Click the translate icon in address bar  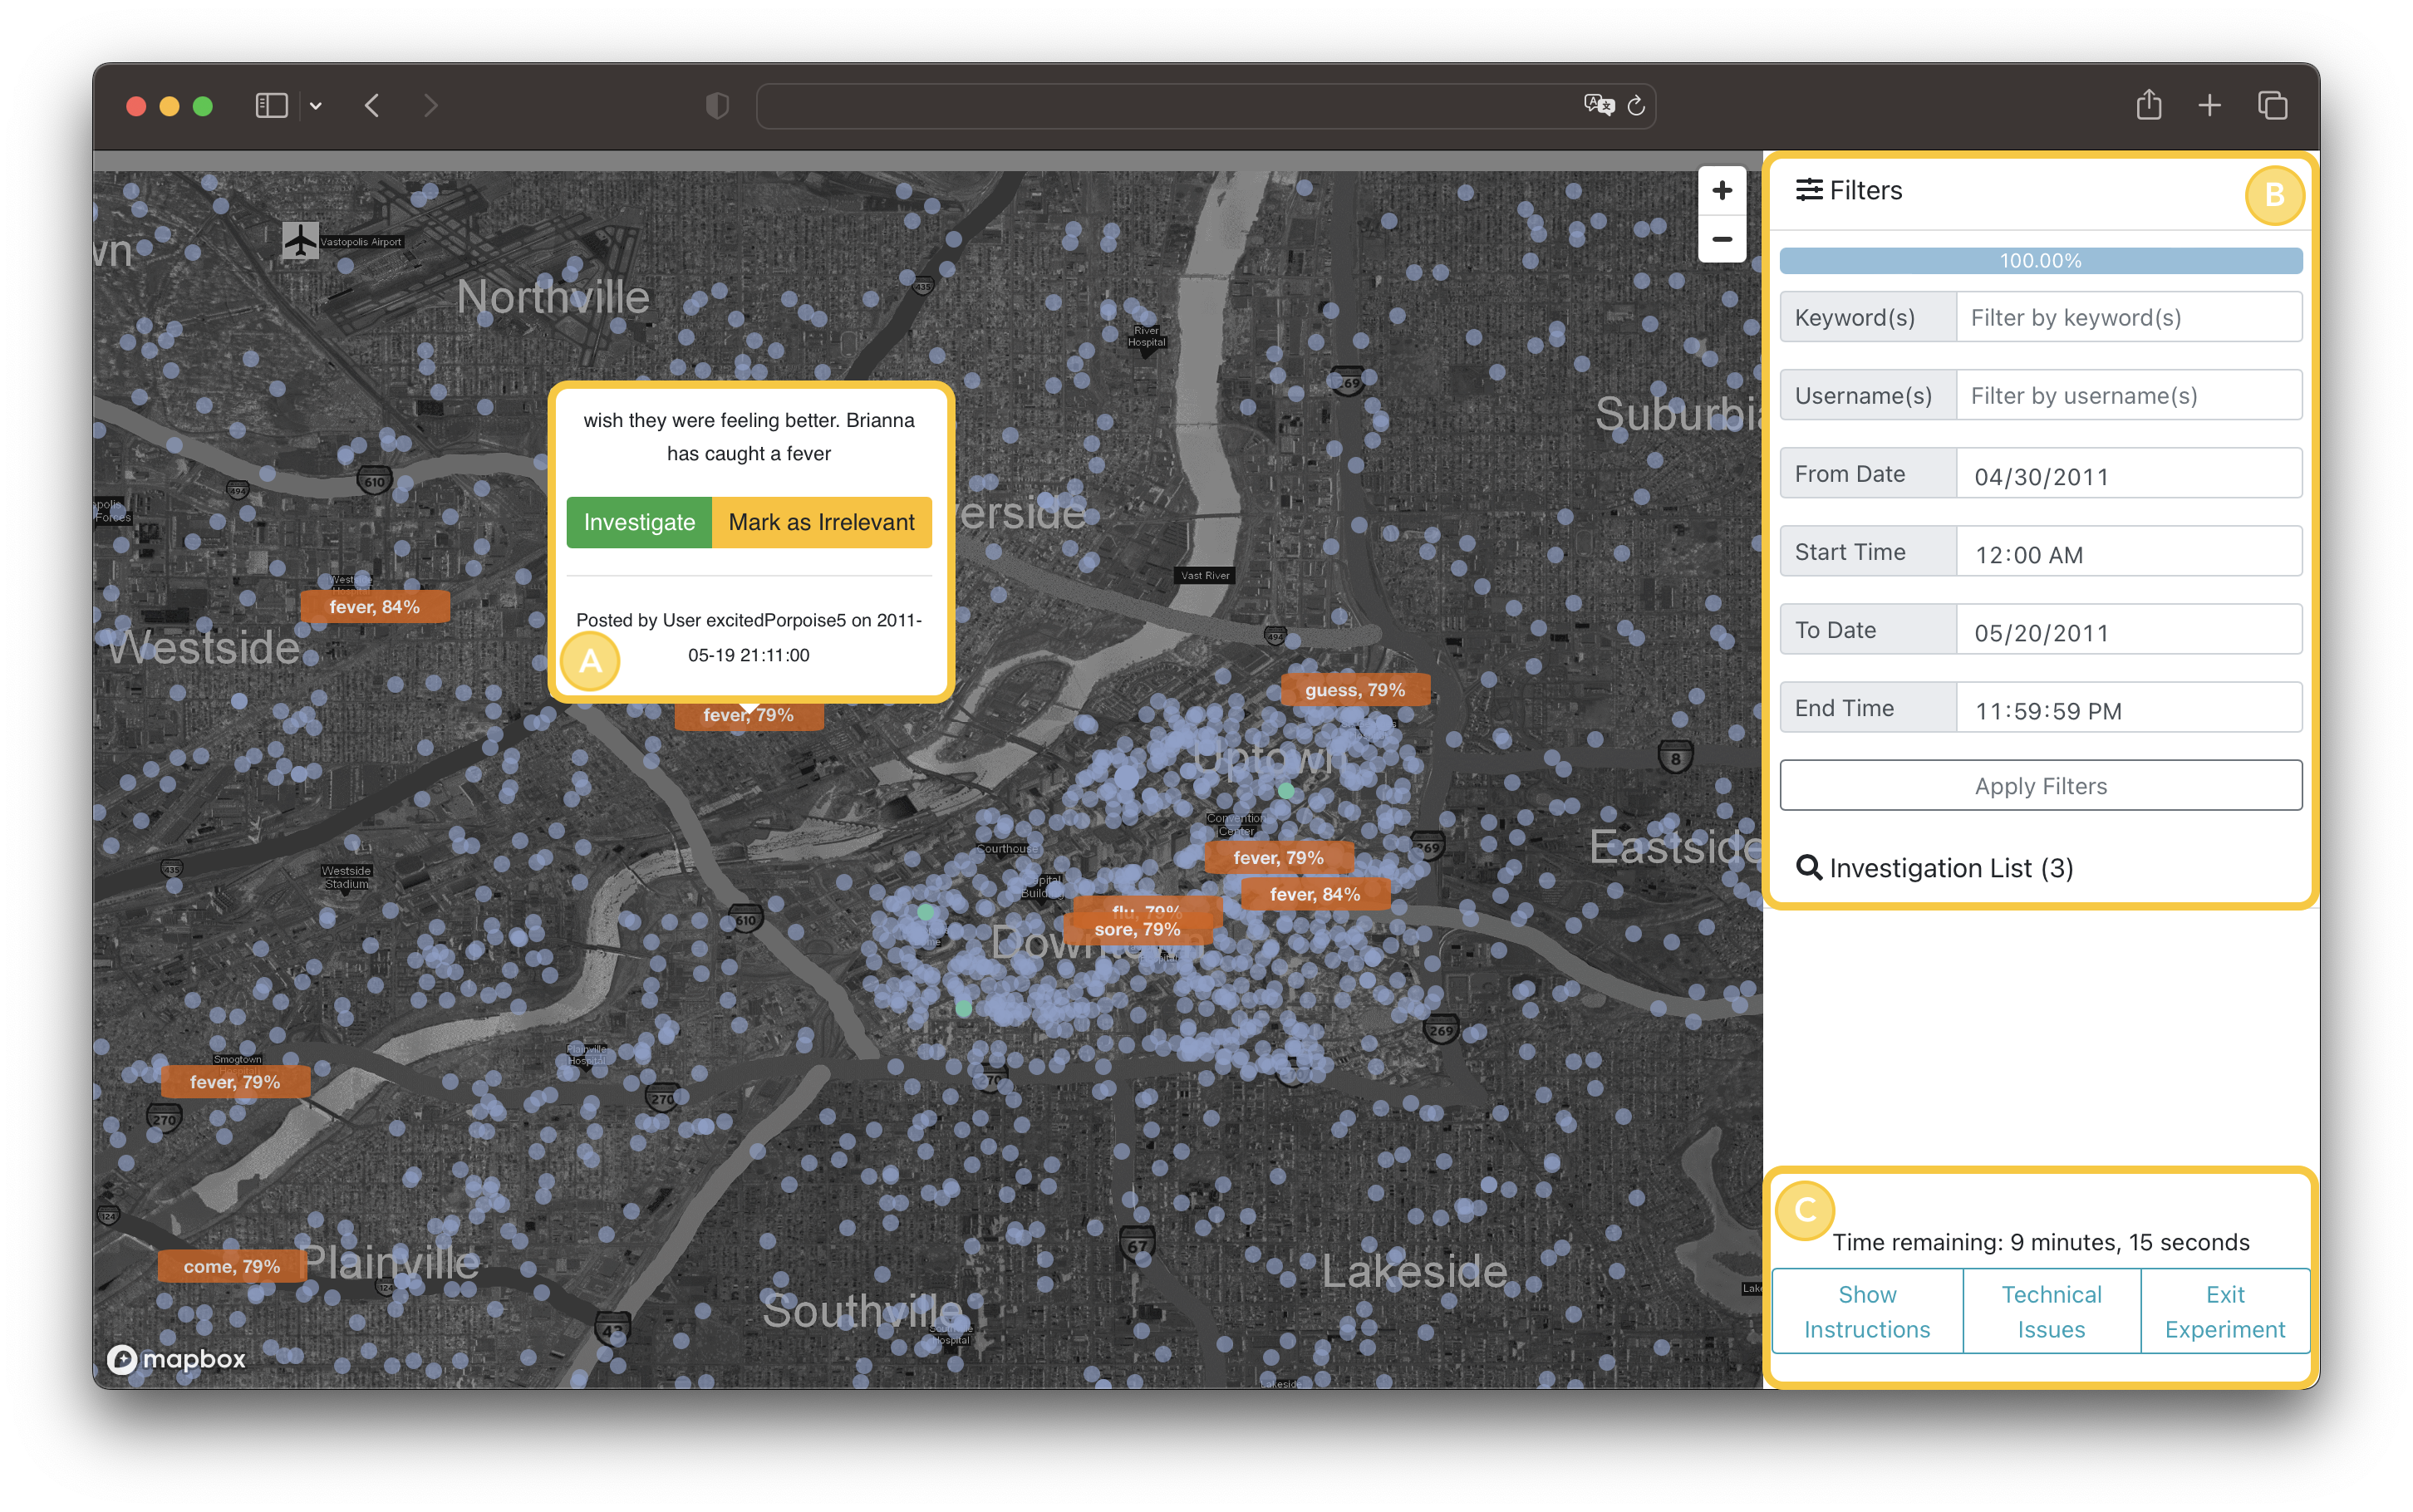click(1598, 105)
